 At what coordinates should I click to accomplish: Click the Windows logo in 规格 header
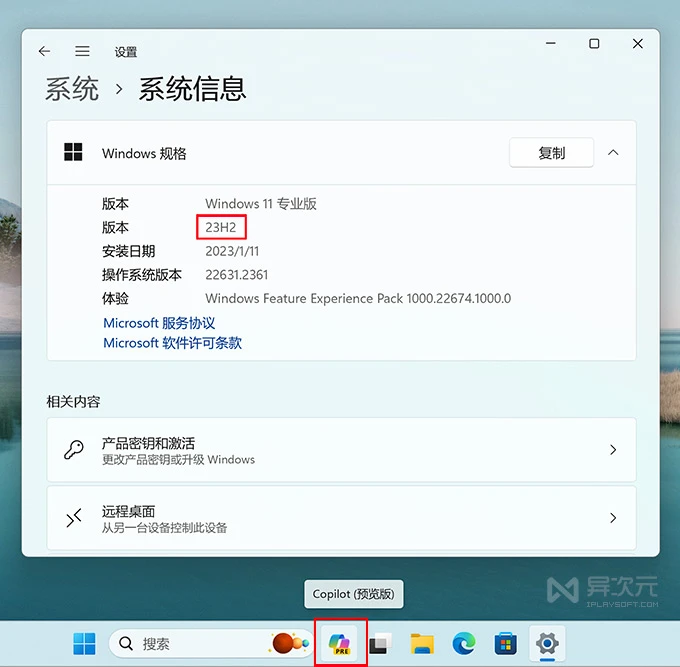[x=73, y=152]
